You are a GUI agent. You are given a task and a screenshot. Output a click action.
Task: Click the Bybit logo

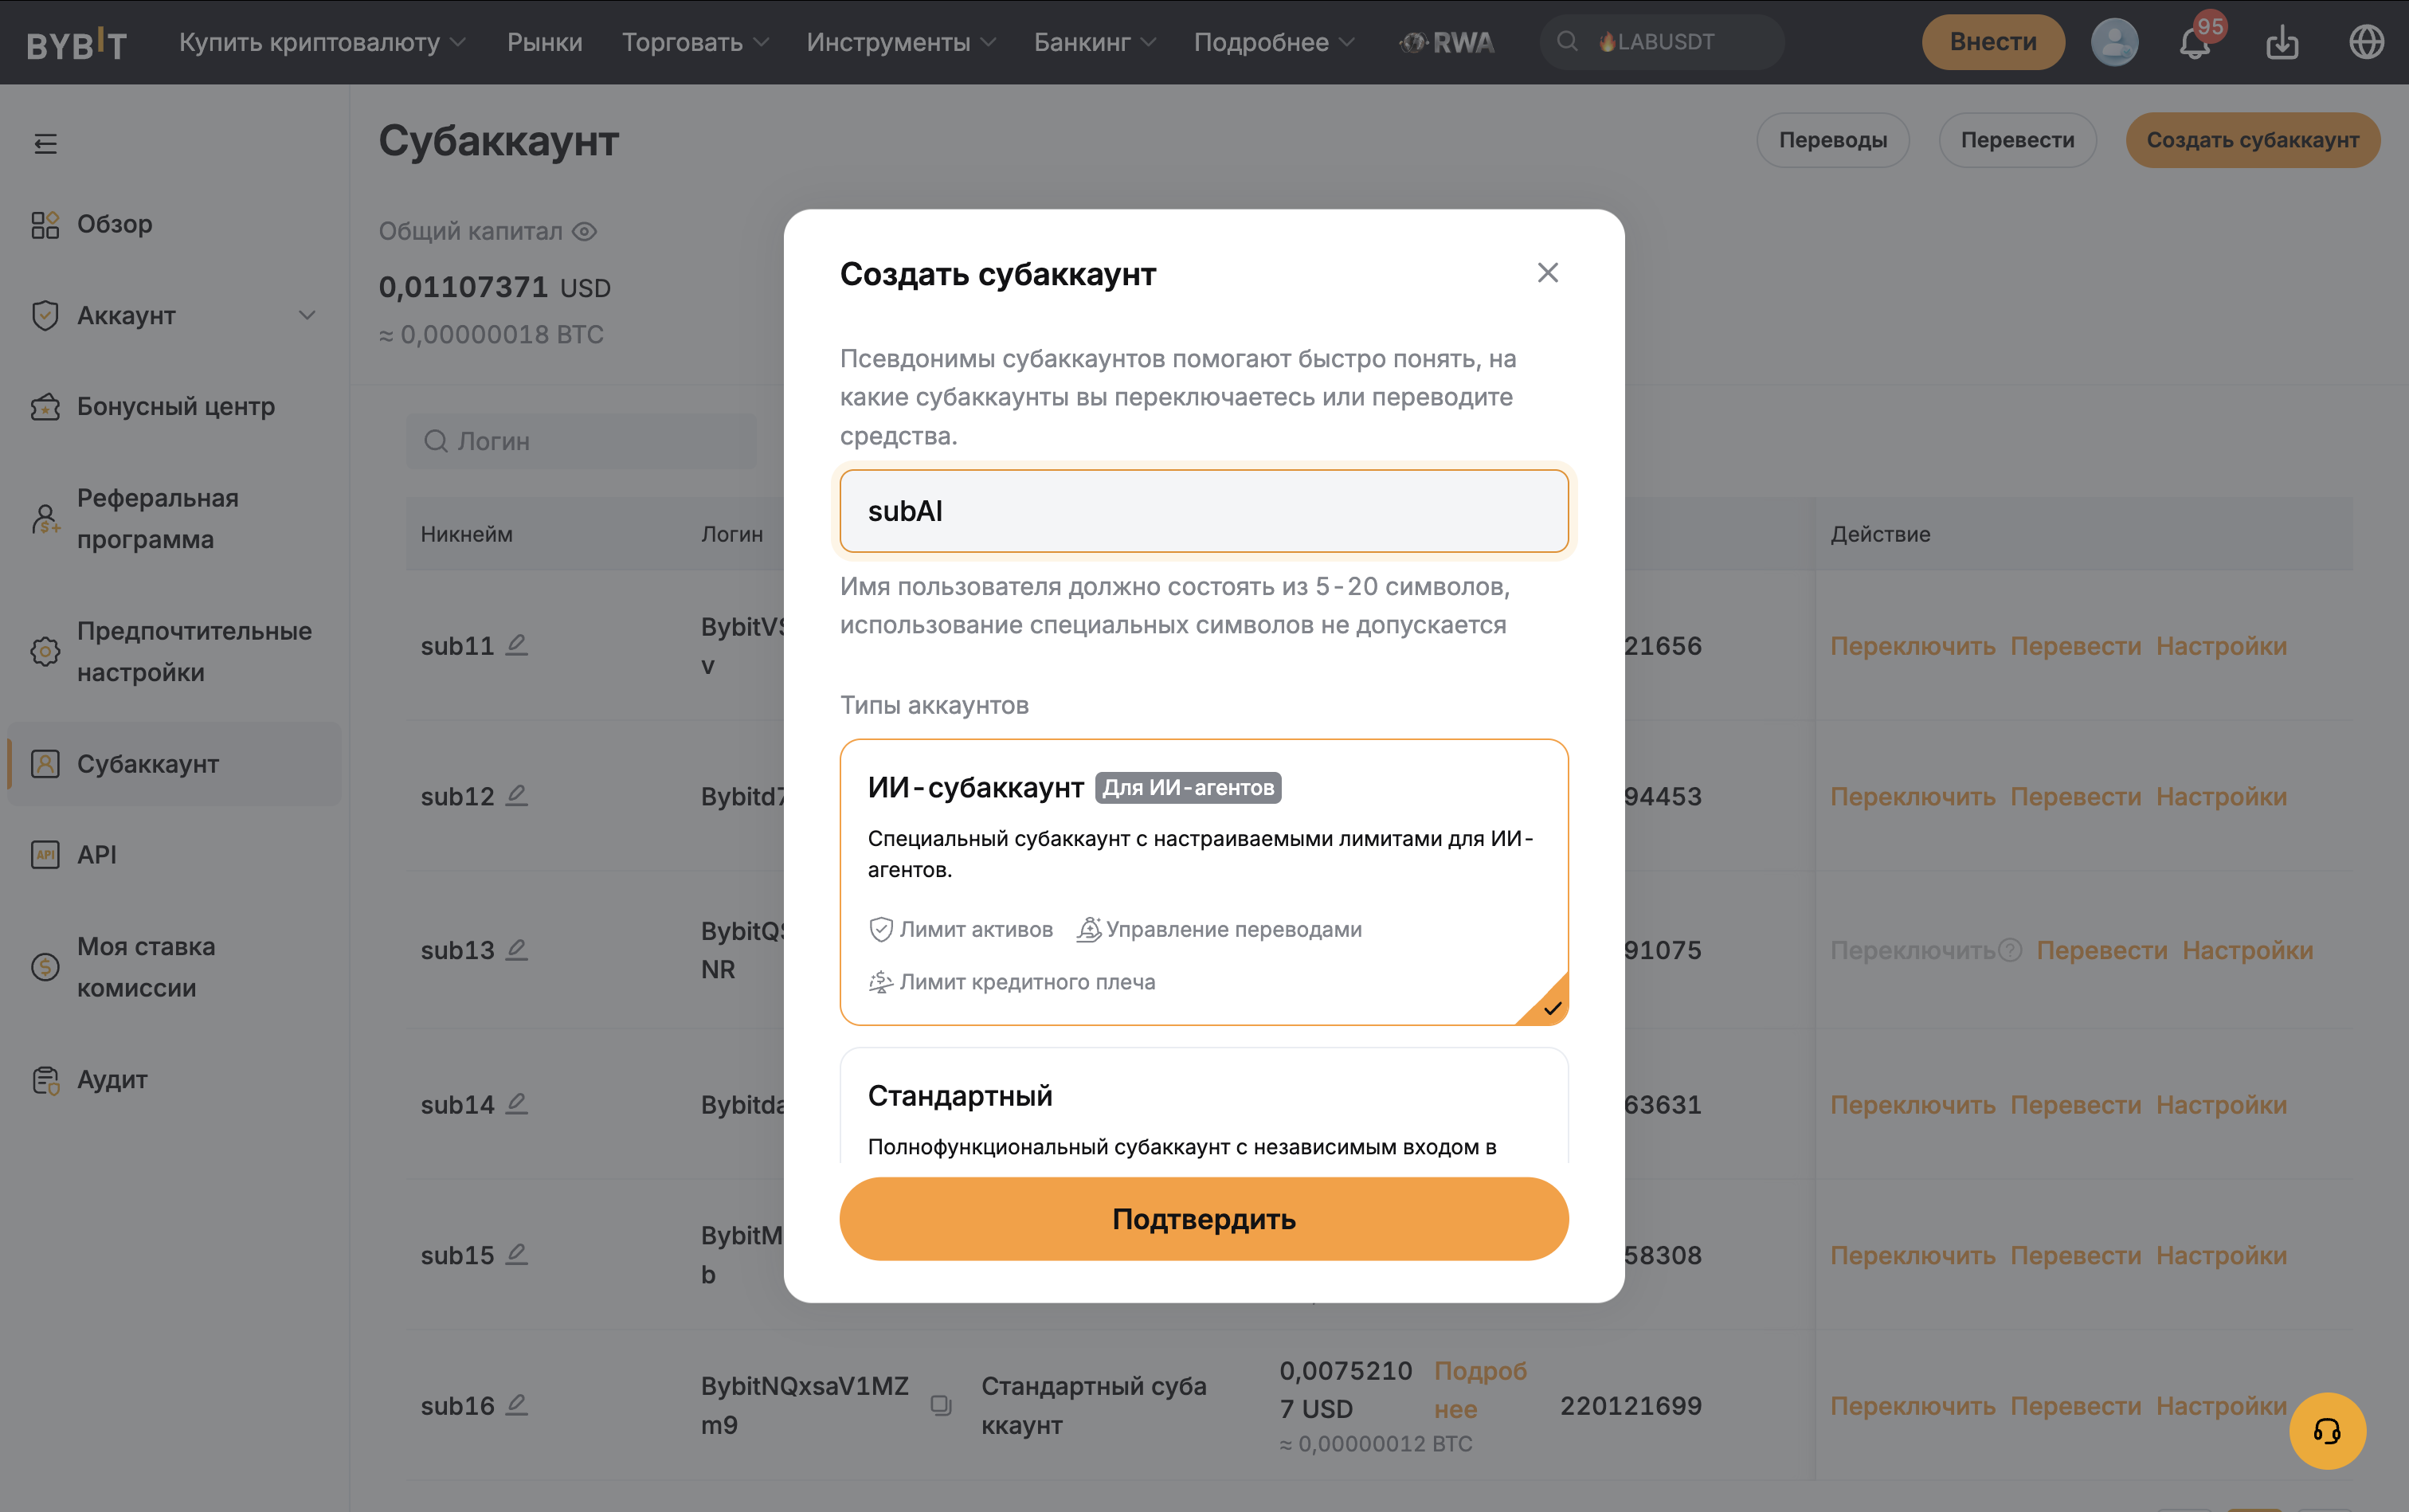[x=77, y=43]
